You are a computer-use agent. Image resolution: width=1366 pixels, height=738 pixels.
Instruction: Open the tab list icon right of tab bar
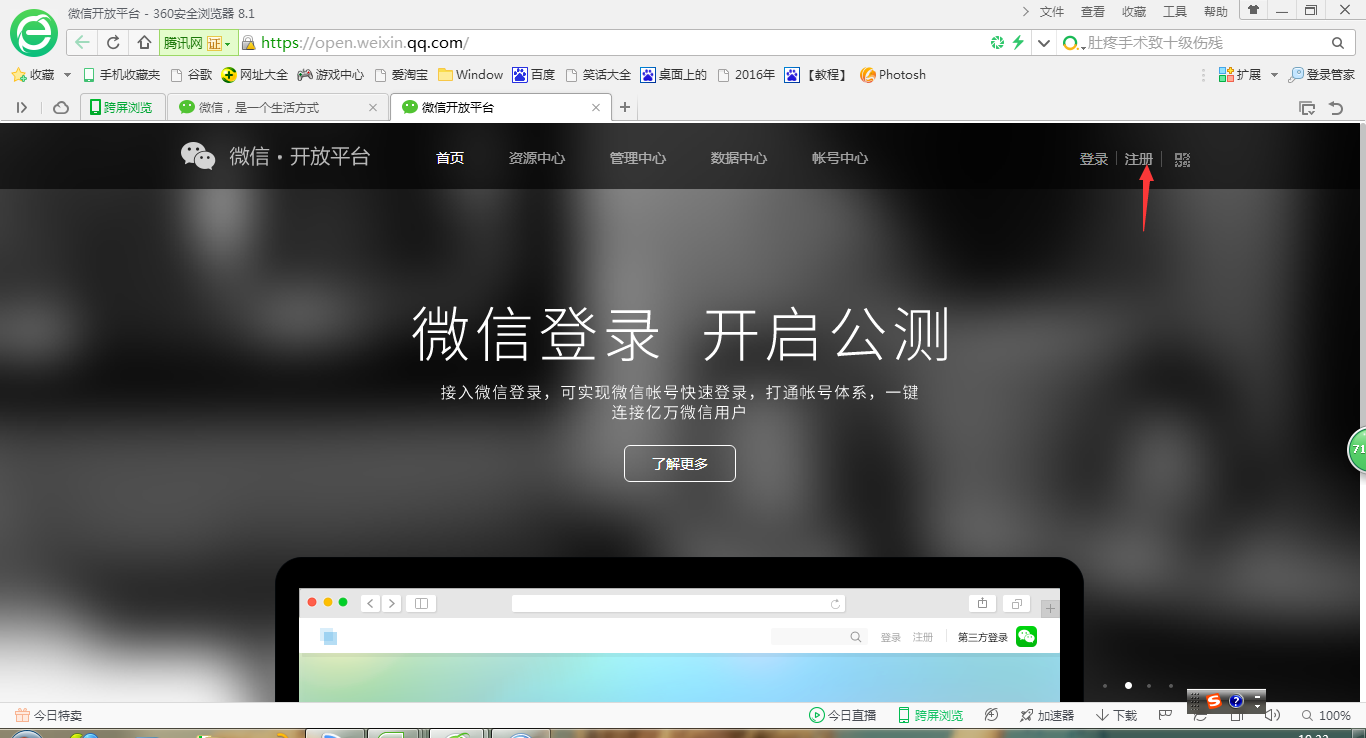click(1306, 107)
